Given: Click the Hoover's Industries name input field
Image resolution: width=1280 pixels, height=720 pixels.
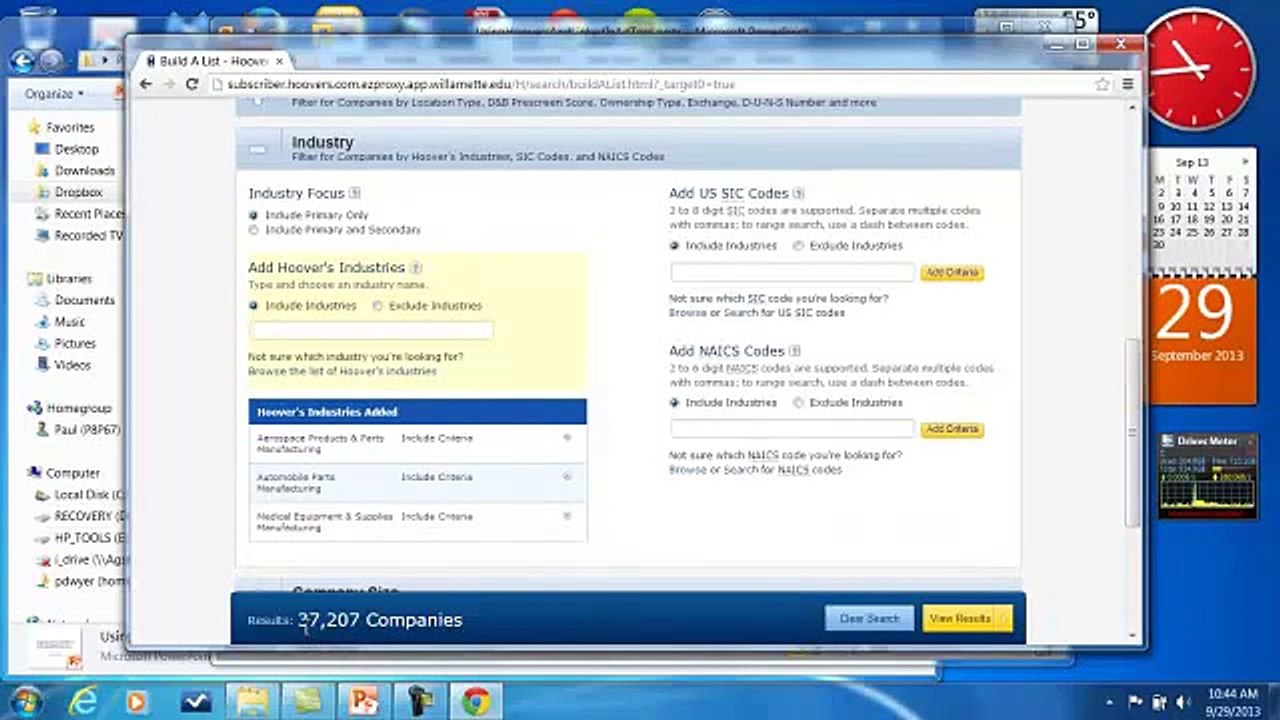Looking at the screenshot, I should pos(371,330).
